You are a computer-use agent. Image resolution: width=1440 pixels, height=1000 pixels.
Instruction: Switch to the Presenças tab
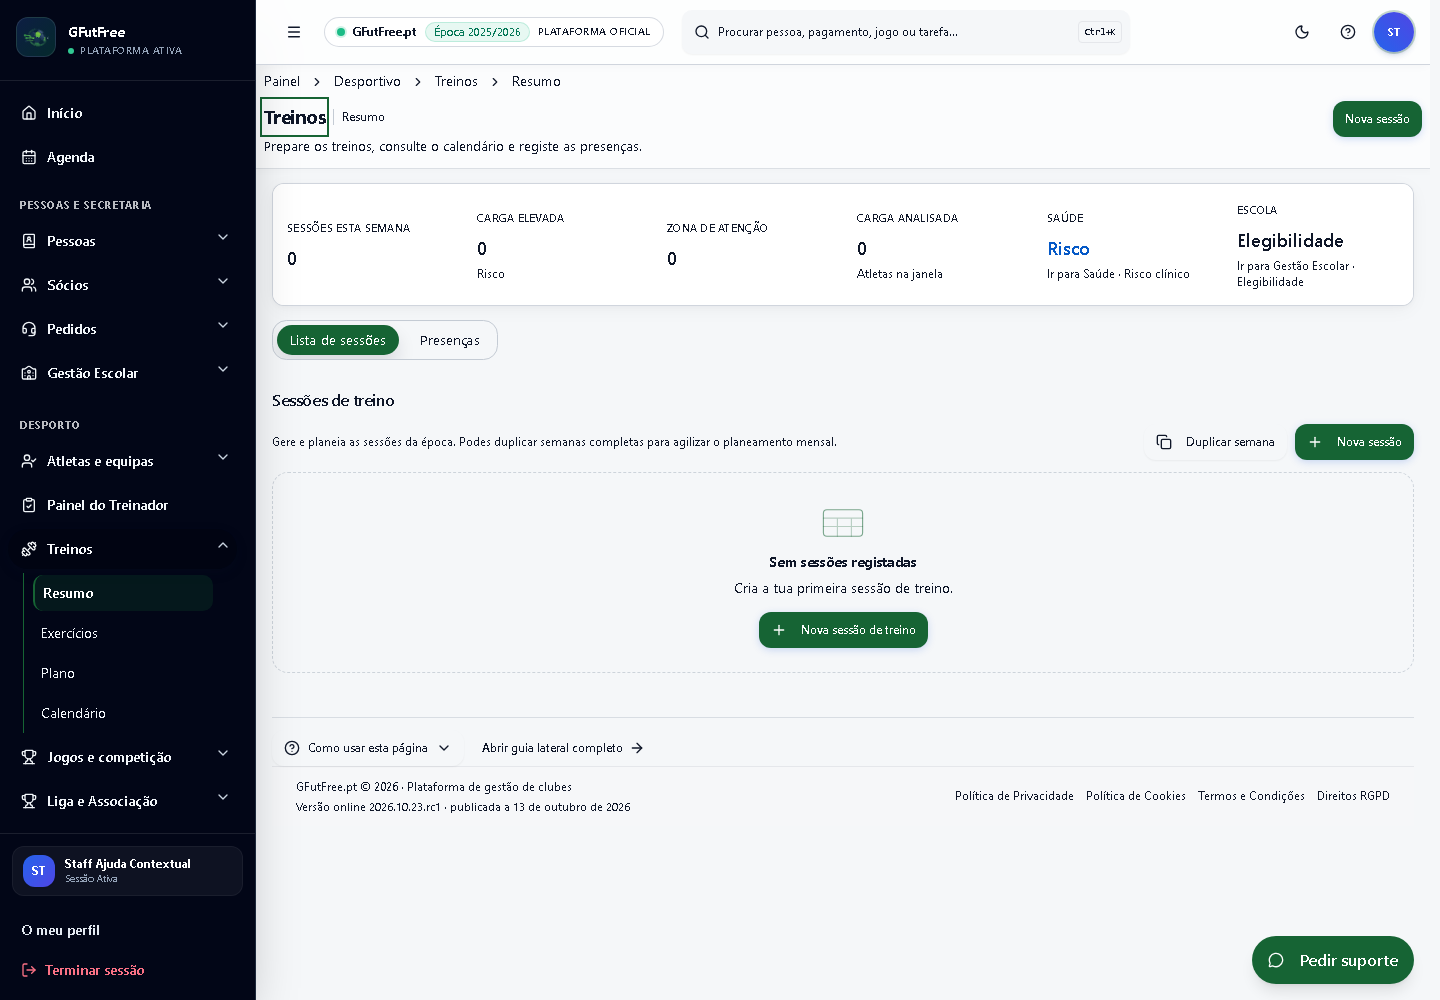[449, 340]
